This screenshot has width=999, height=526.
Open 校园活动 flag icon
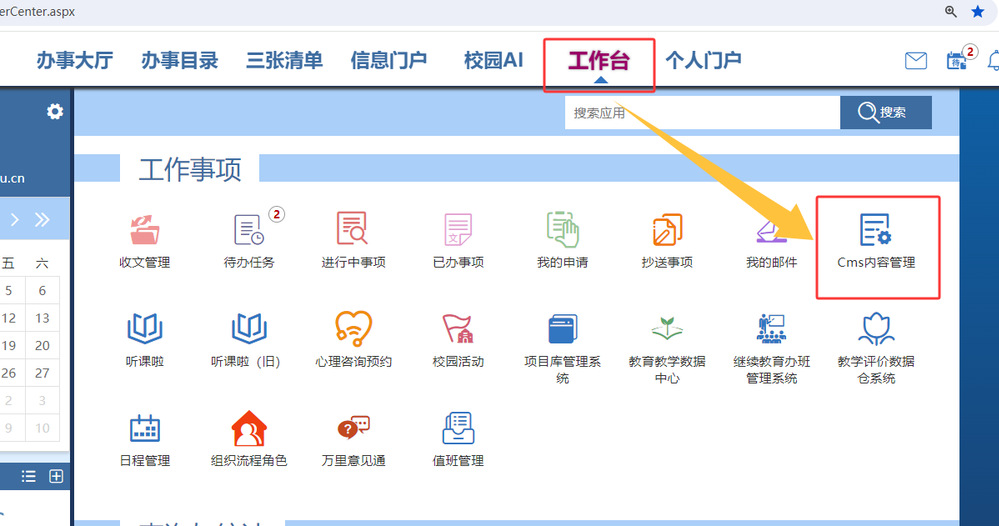[x=457, y=329]
